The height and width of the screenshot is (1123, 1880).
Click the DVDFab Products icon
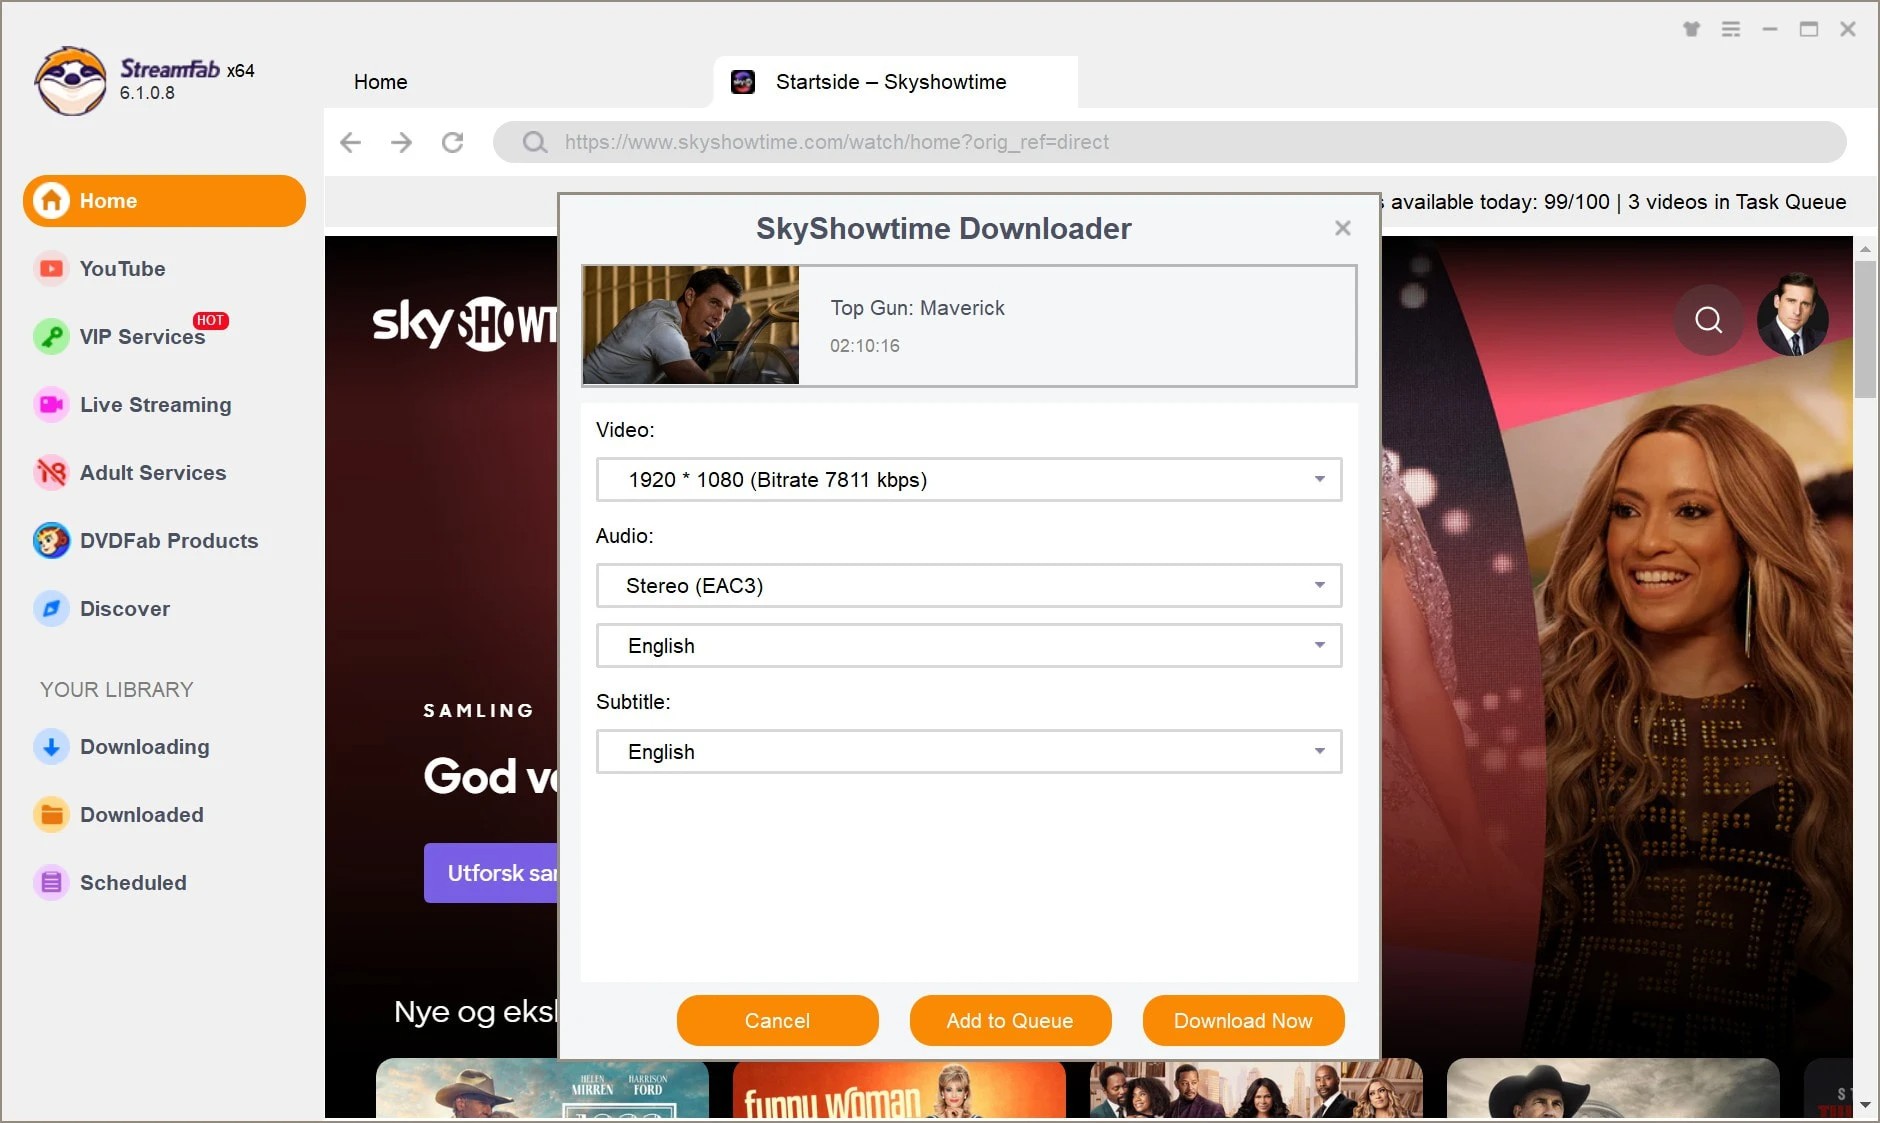click(x=51, y=541)
